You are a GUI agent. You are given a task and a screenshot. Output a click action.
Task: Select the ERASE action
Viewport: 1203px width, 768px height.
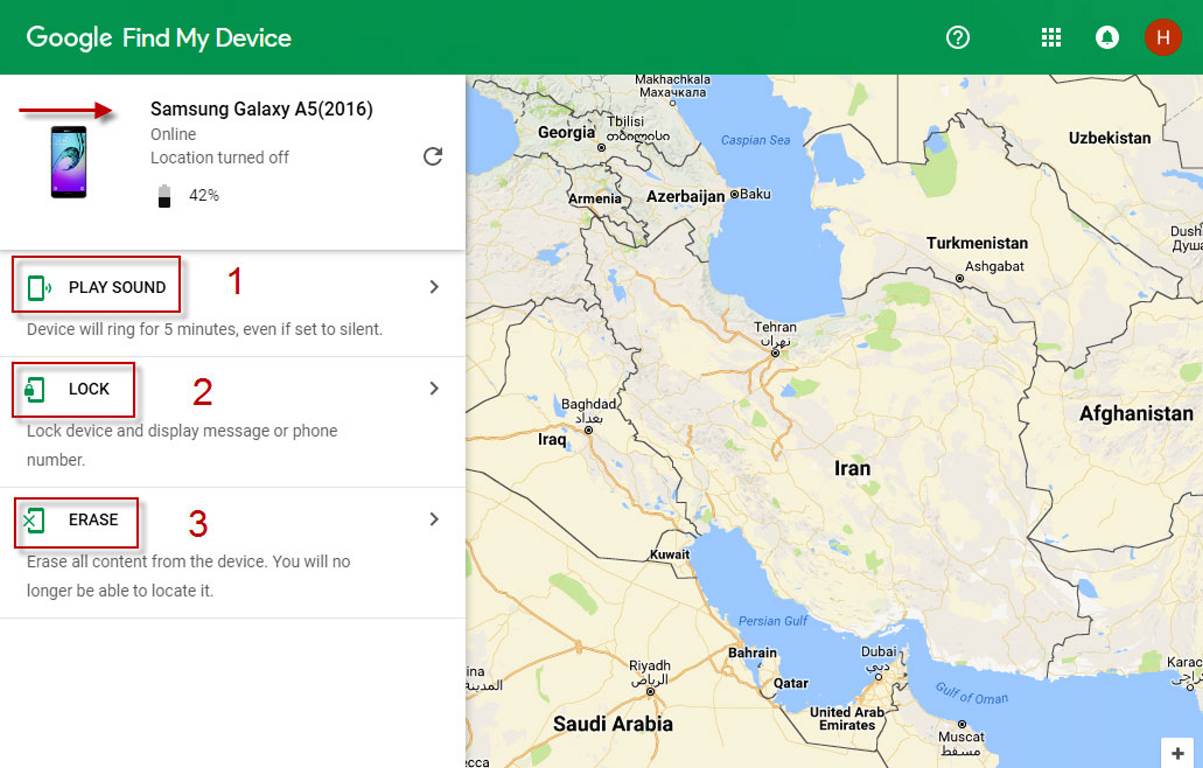[x=93, y=520]
